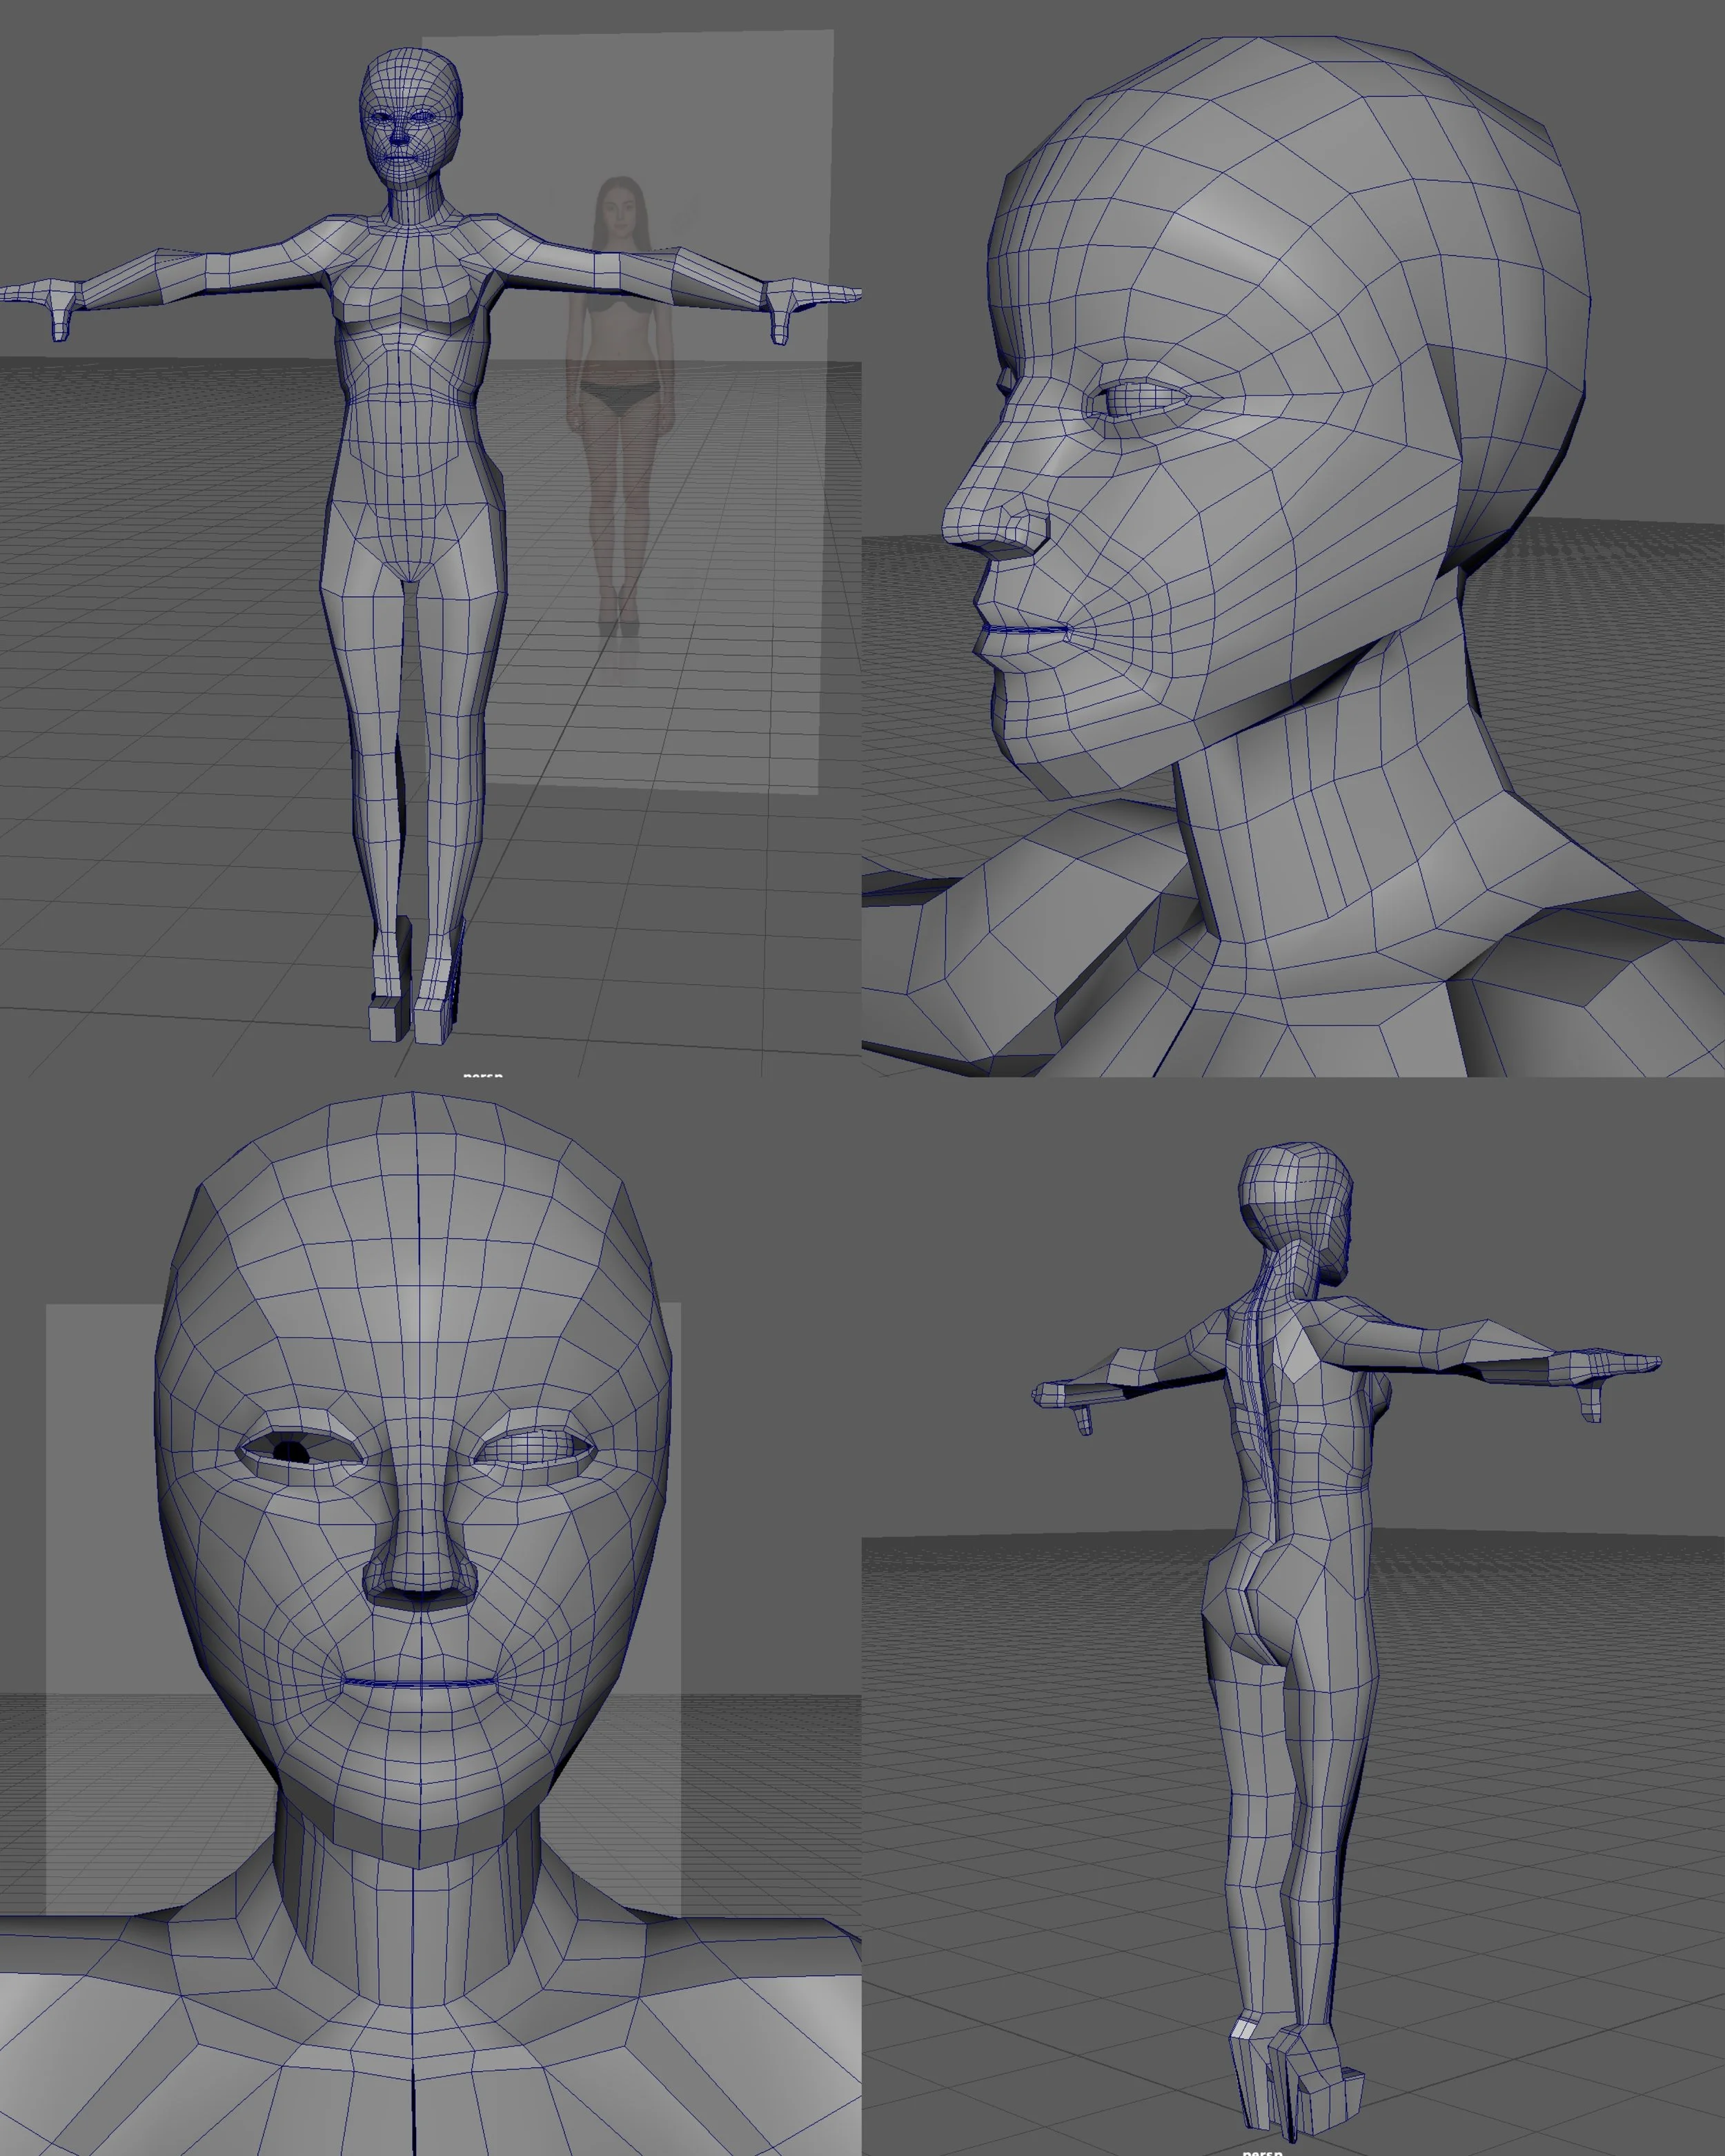Viewport: 1725px width, 2156px height.
Task: Click the head of the back-view T-pose model
Action: pos(1295,1195)
